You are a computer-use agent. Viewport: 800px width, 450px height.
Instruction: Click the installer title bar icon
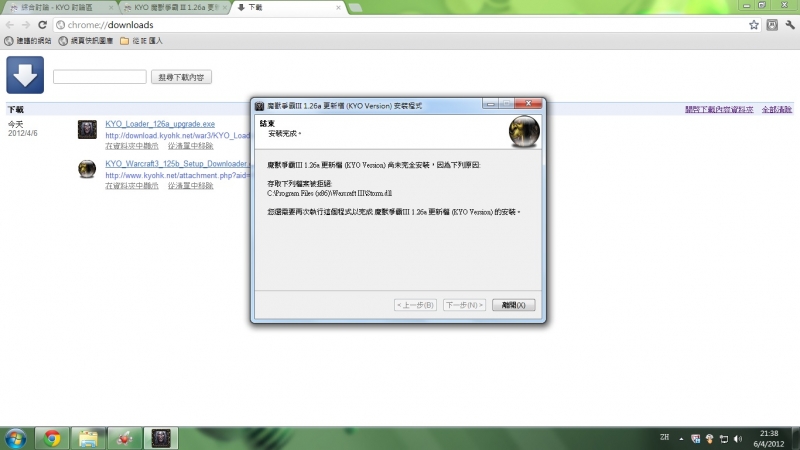click(x=259, y=106)
